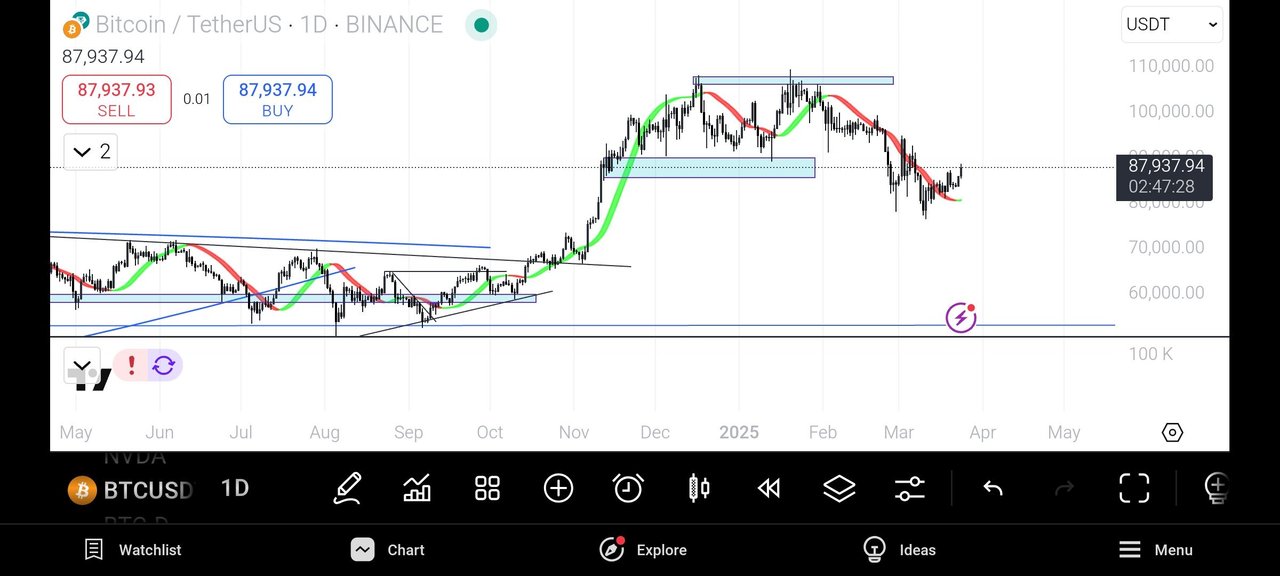Tap the circled plus add icon
Viewport: 1280px width, 576px height.
click(x=558, y=488)
